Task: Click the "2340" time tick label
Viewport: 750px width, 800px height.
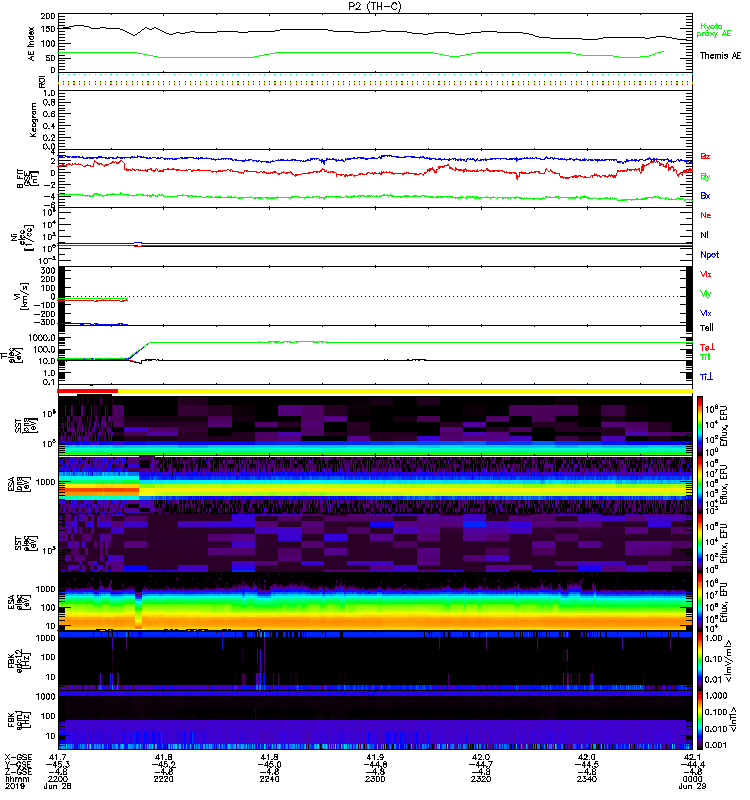Action: click(587, 779)
